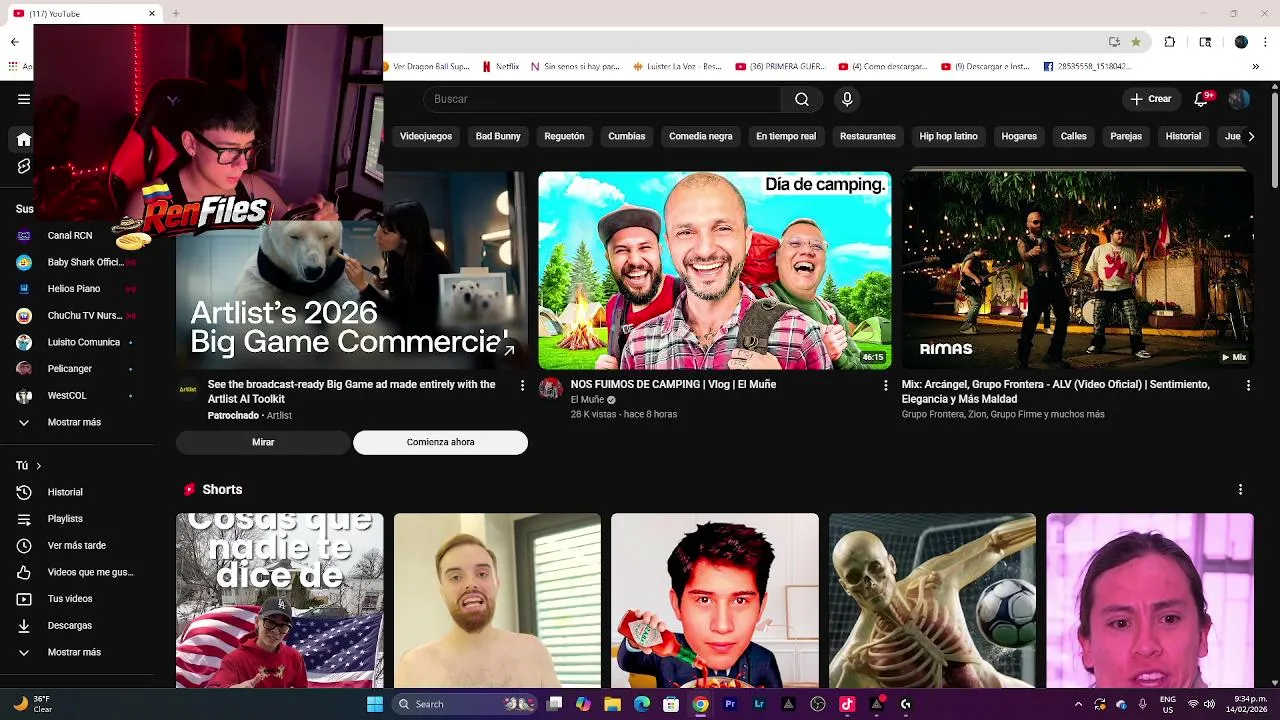
Task: Click the Crear button
Action: (1151, 99)
